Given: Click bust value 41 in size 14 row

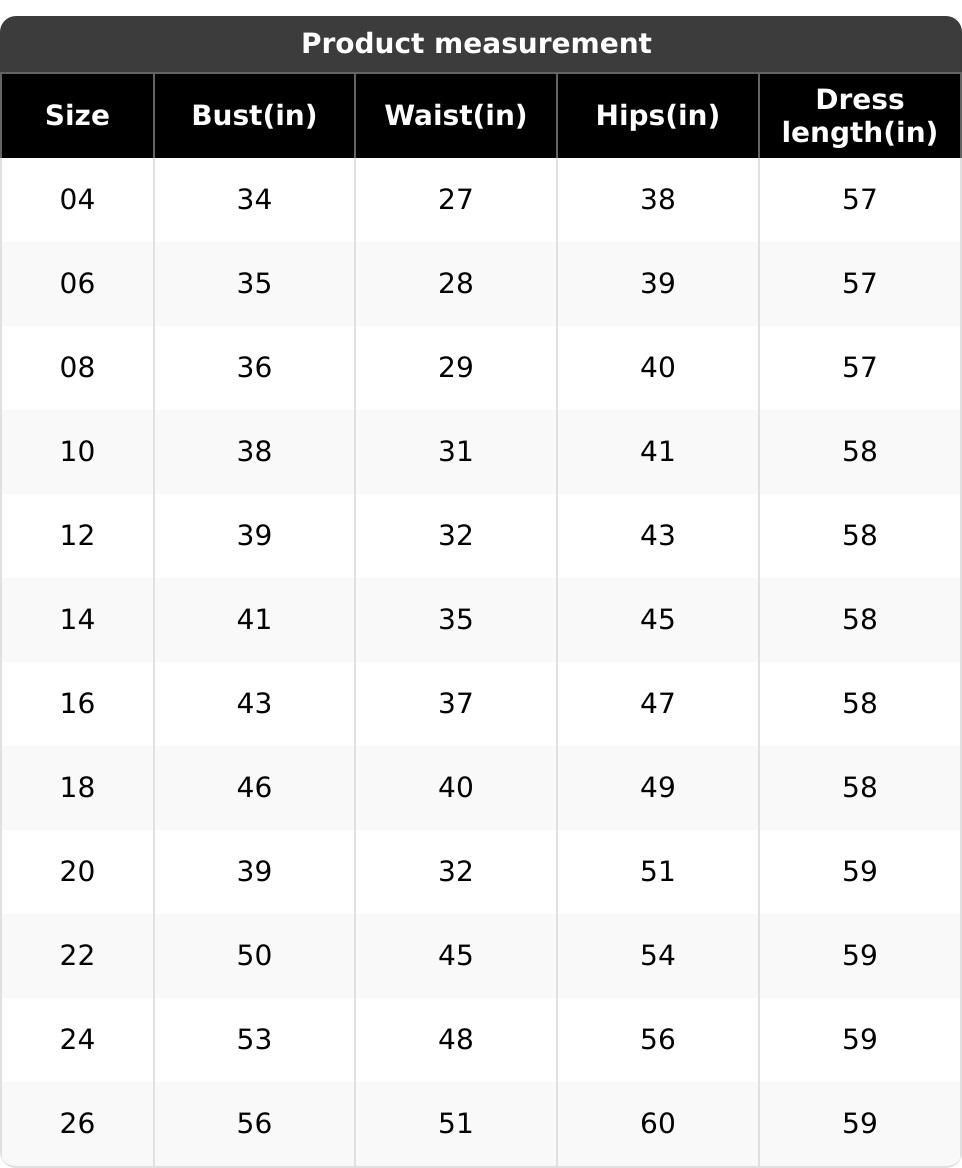Looking at the screenshot, I should pyautogui.click(x=254, y=620).
